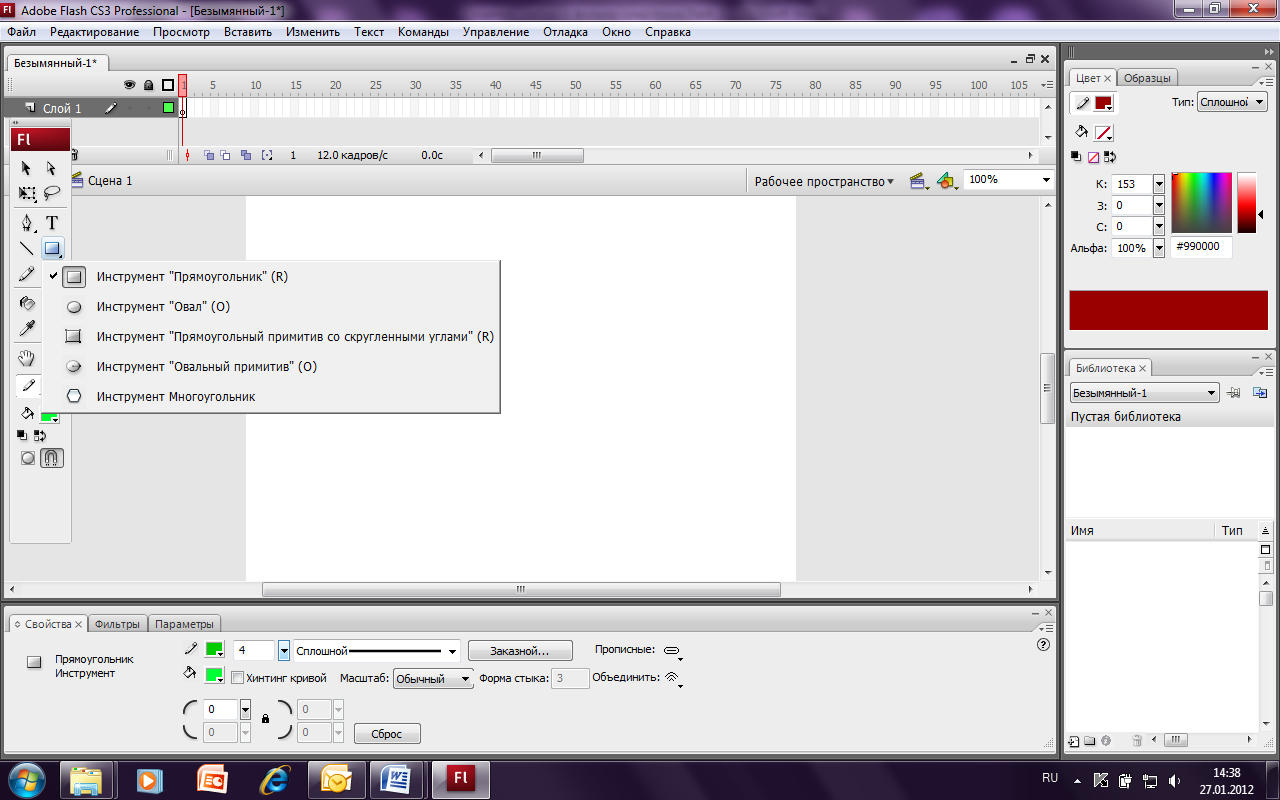Toggle the corner radius lock
This screenshot has height=800, width=1280.
coord(265,719)
